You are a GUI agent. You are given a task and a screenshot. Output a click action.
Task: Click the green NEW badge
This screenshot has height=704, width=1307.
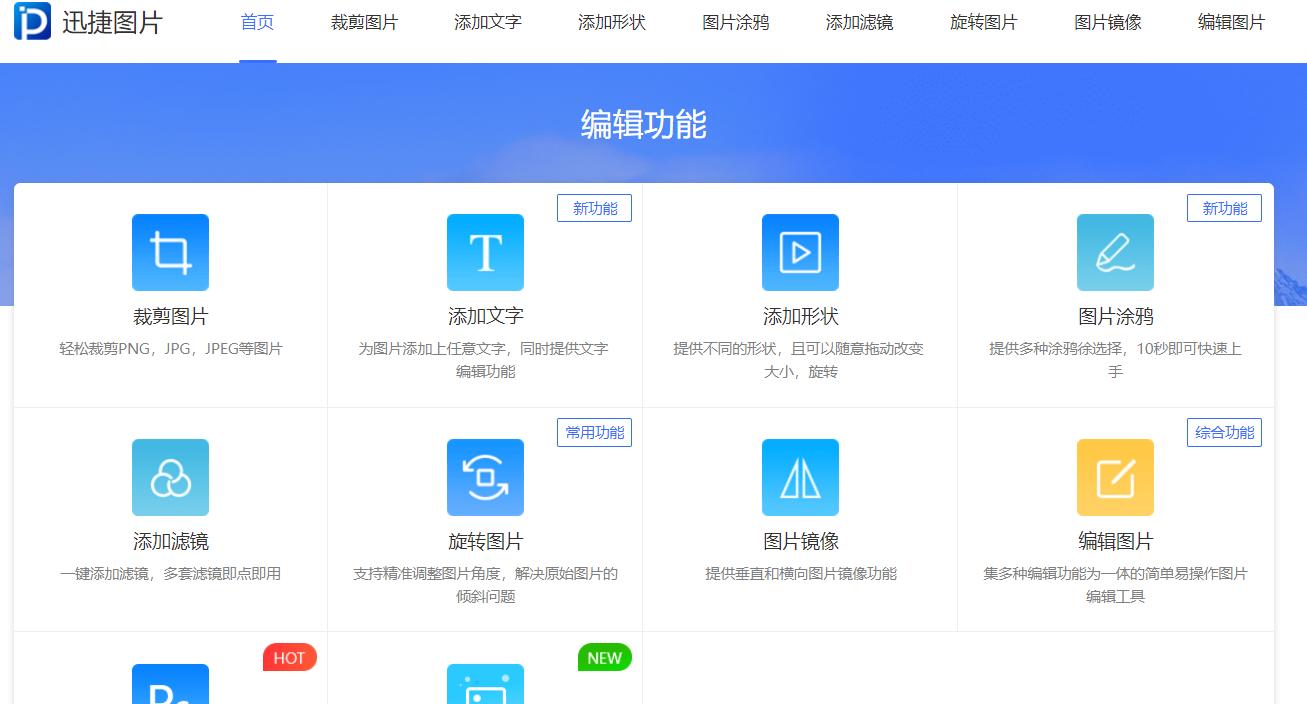click(604, 657)
